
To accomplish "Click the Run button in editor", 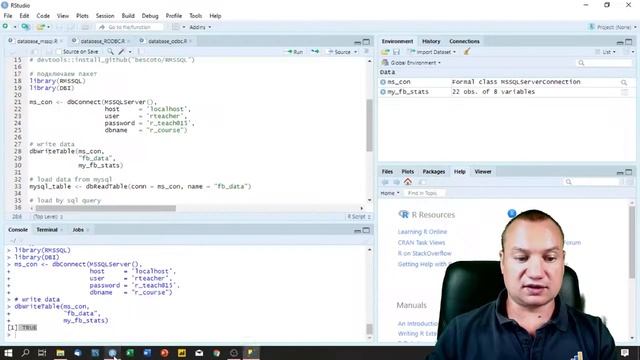I will tap(295, 52).
